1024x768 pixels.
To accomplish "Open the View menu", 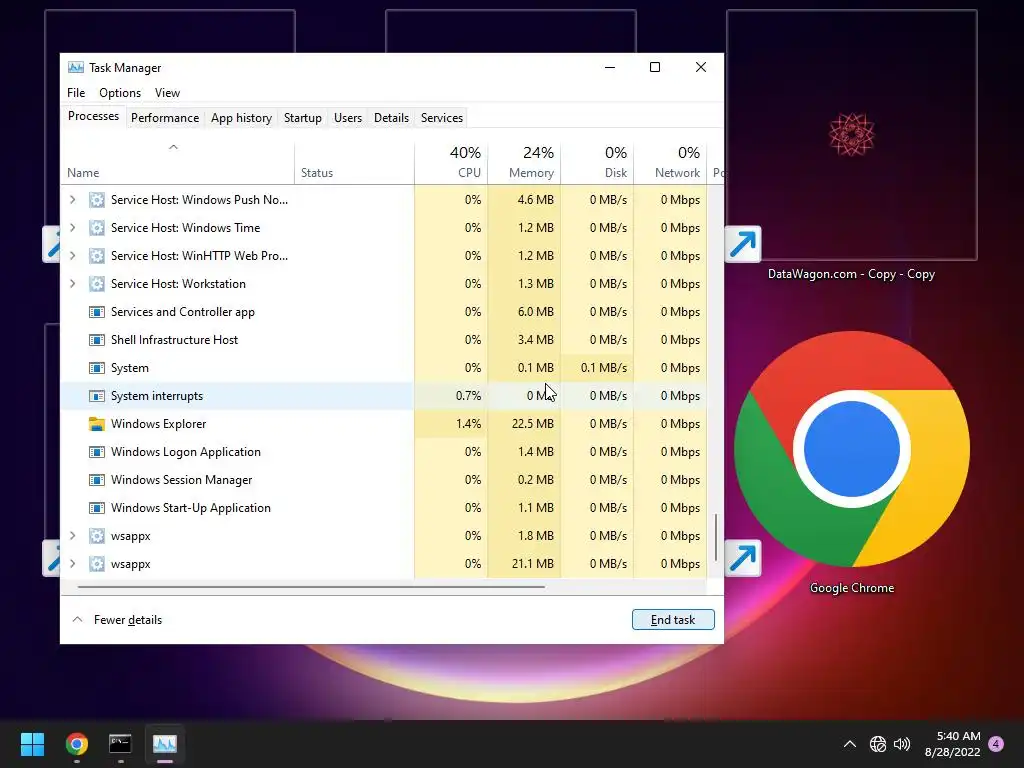I will (167, 93).
